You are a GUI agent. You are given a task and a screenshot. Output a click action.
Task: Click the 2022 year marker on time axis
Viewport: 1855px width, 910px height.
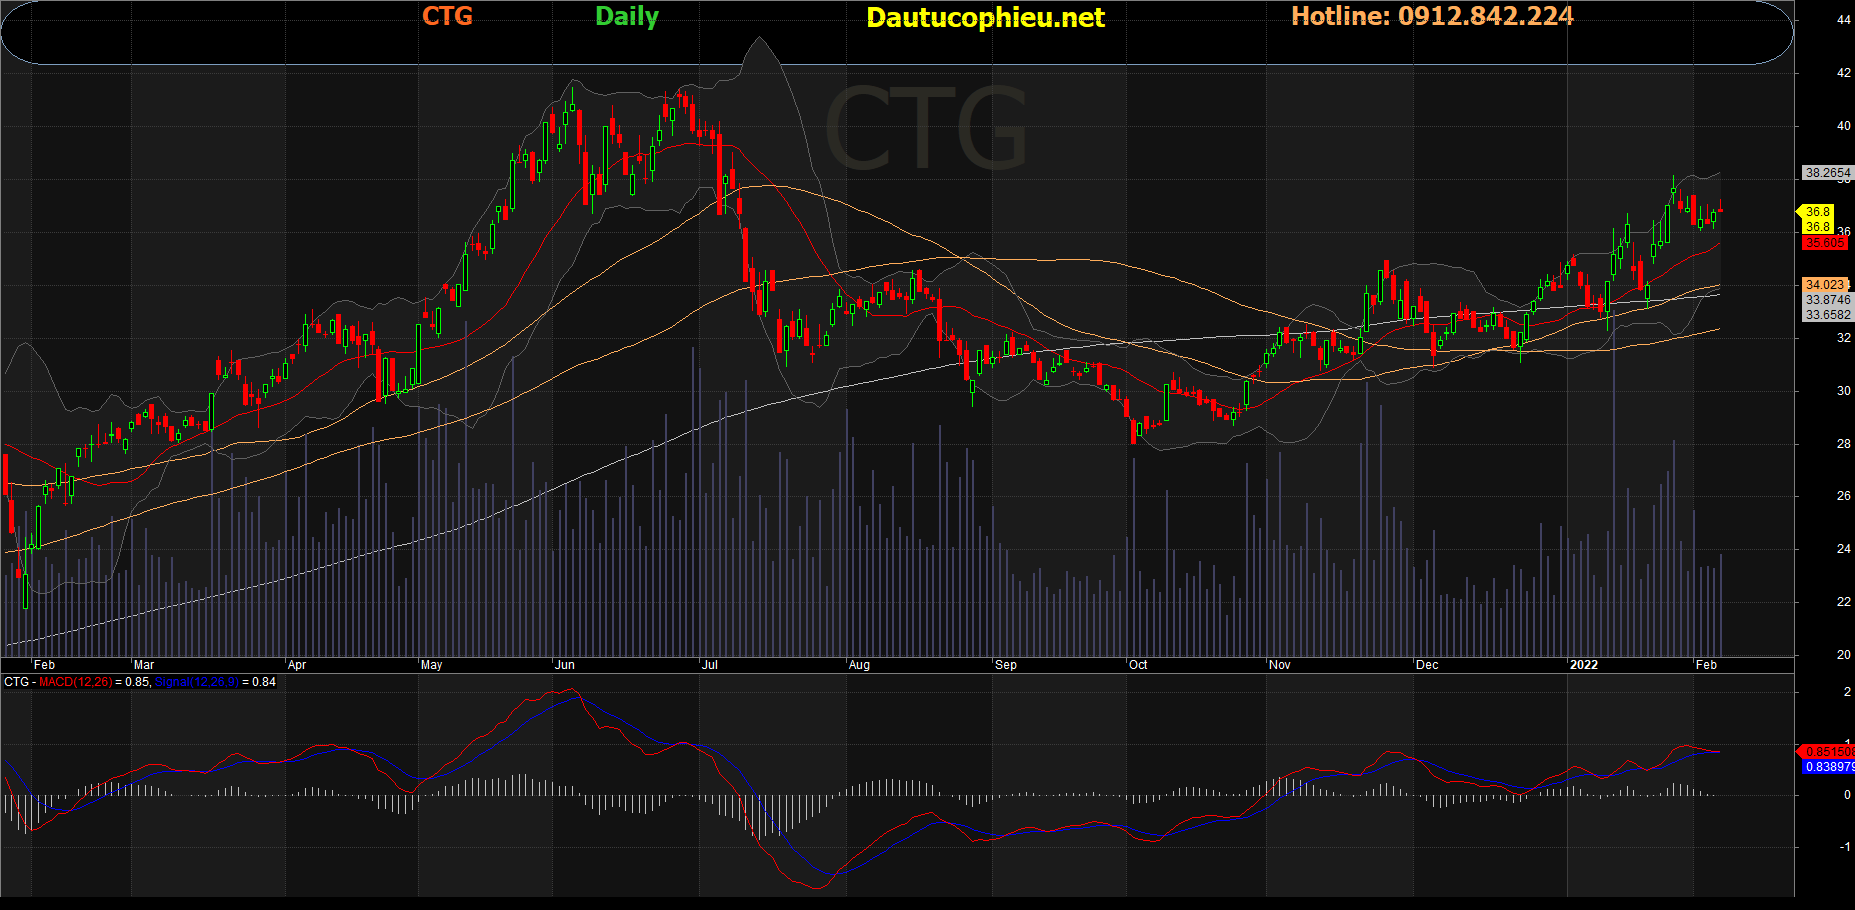point(1583,665)
